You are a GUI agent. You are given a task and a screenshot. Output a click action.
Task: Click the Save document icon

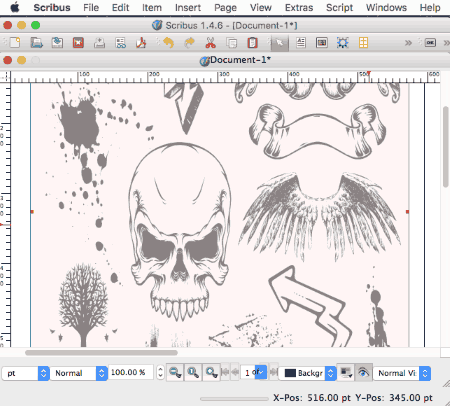(x=57, y=43)
